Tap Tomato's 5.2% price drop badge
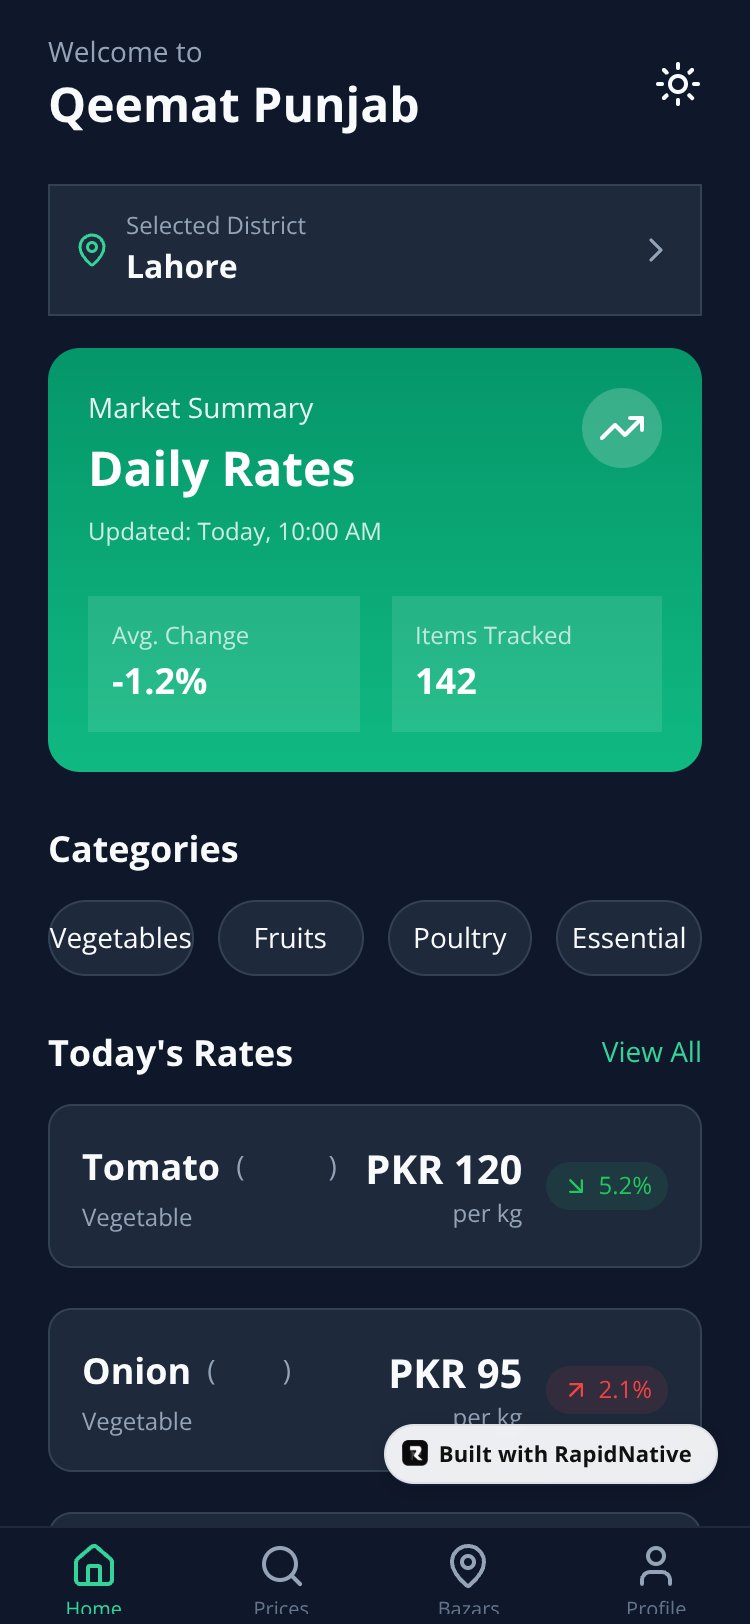The width and height of the screenshot is (750, 1624). click(x=607, y=1186)
